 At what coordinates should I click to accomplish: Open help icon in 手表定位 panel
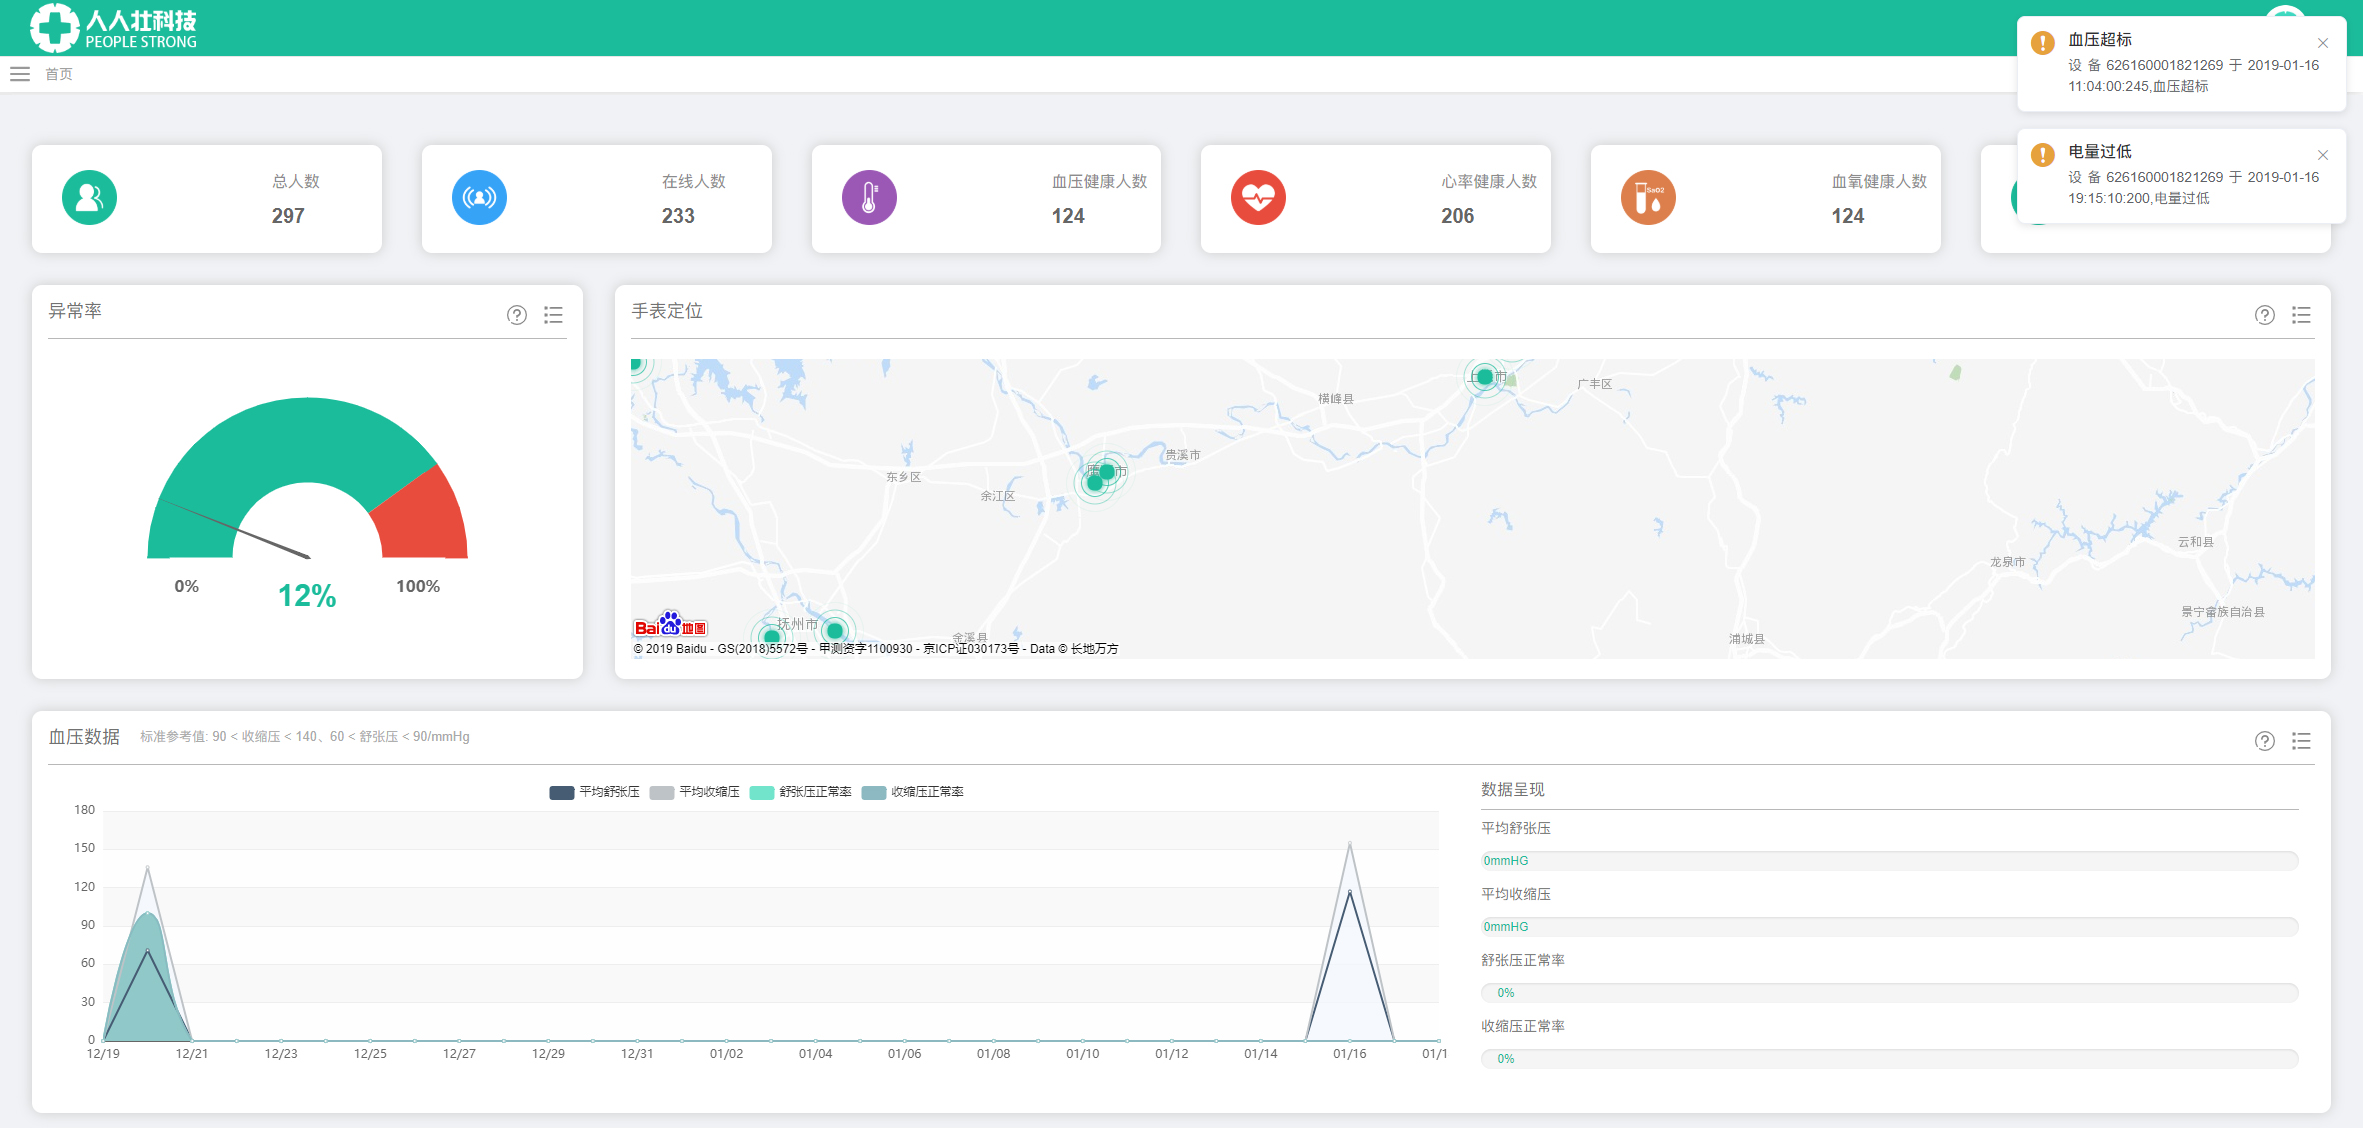2265,315
